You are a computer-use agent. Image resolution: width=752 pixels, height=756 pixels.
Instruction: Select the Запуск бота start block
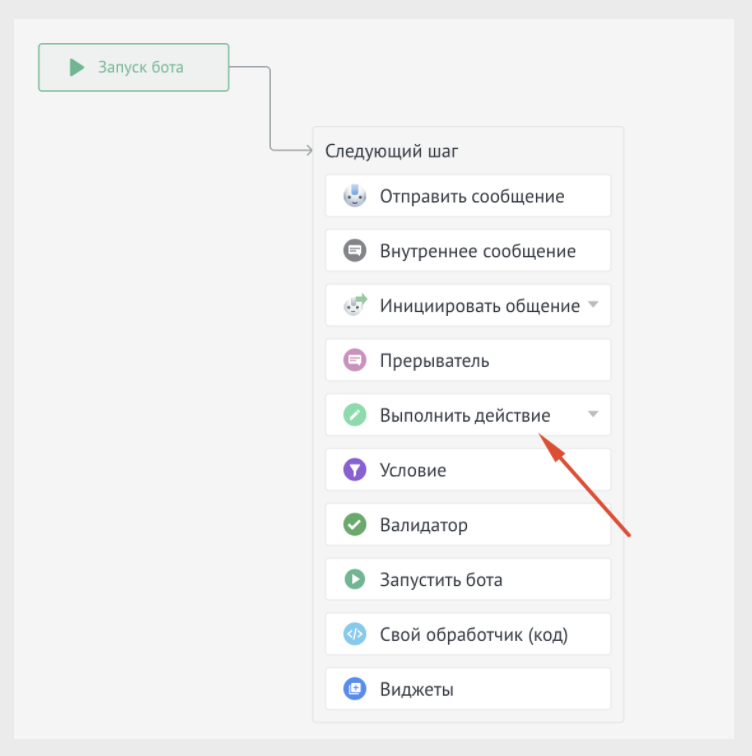pyautogui.click(x=140, y=68)
